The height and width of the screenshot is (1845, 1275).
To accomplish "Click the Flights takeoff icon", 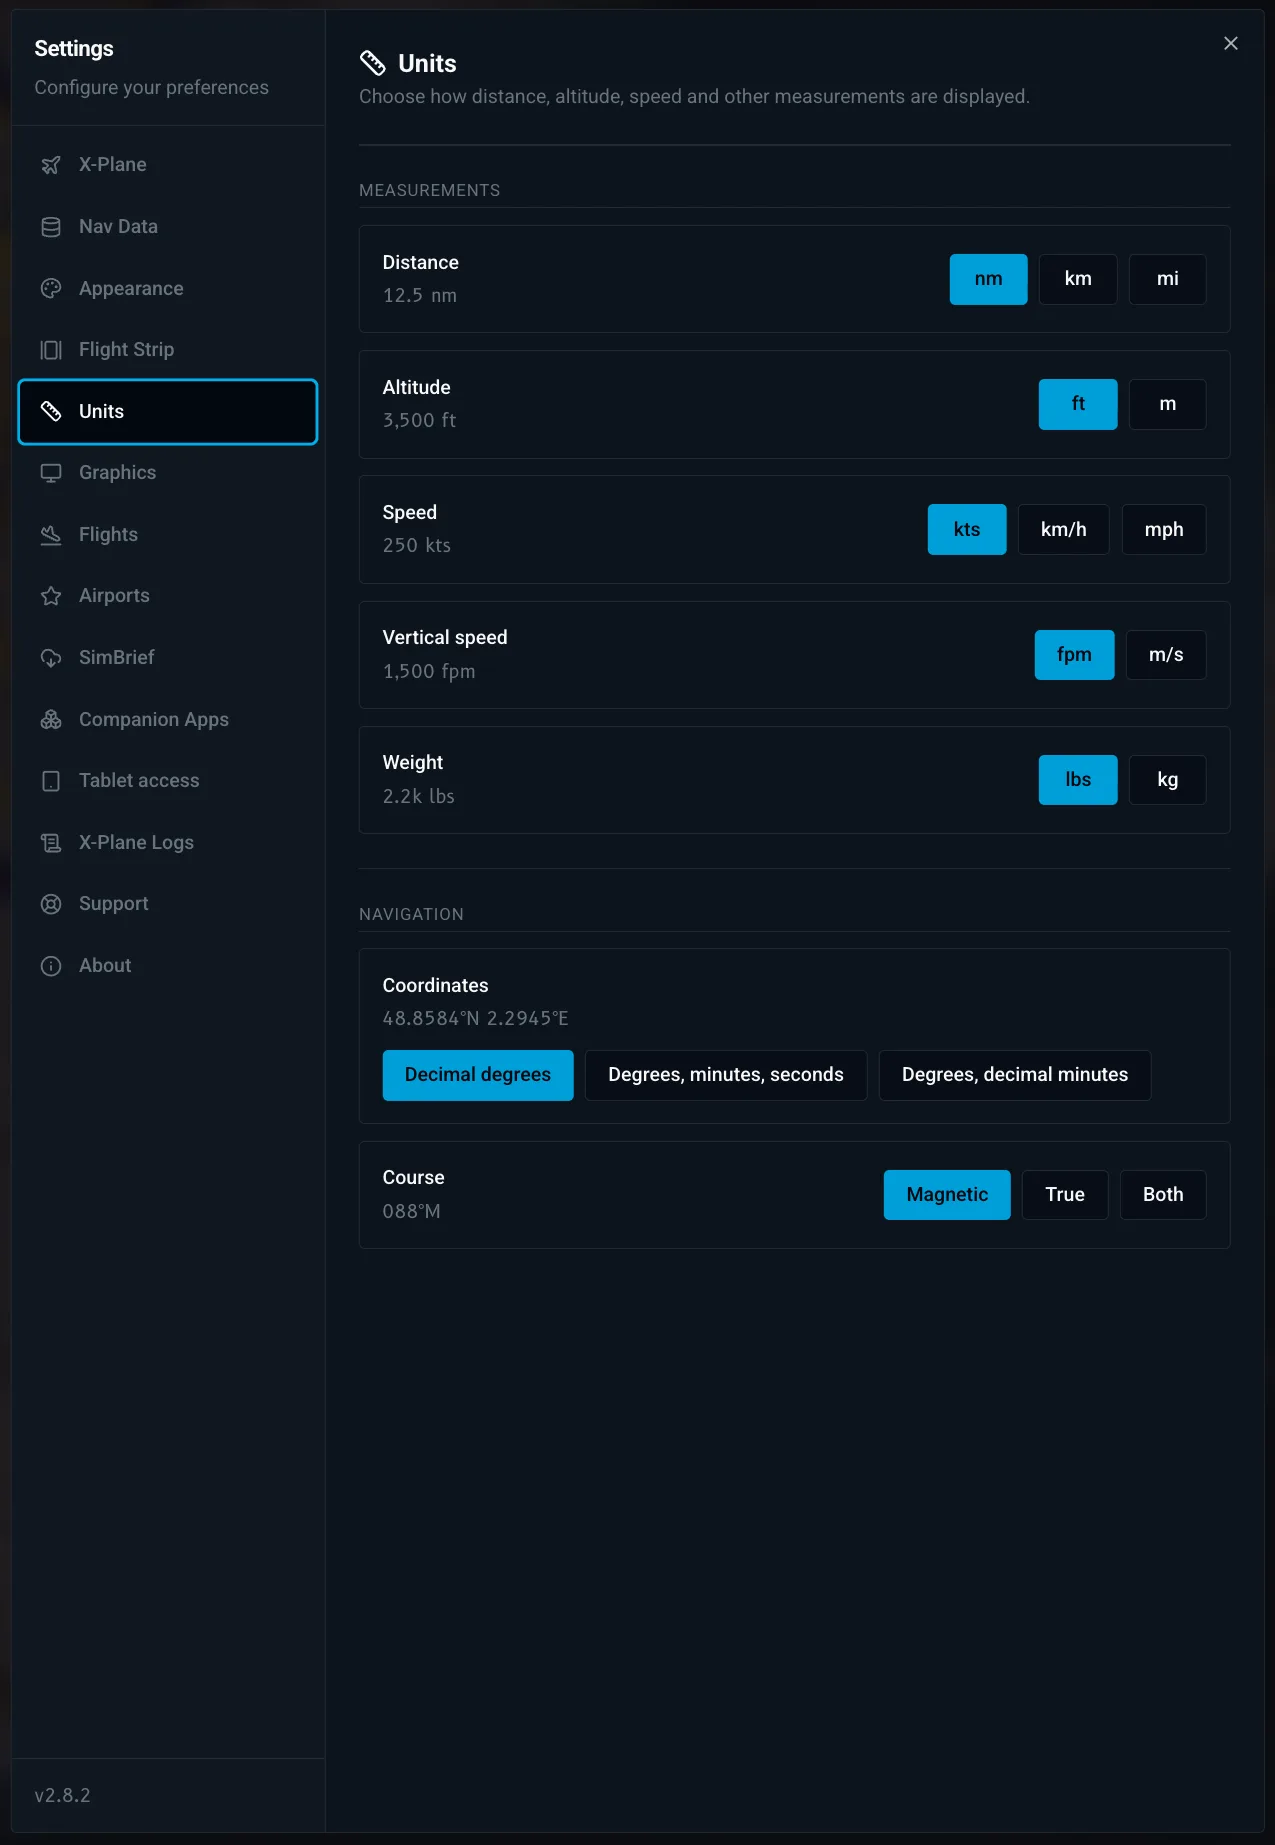I will (51, 535).
